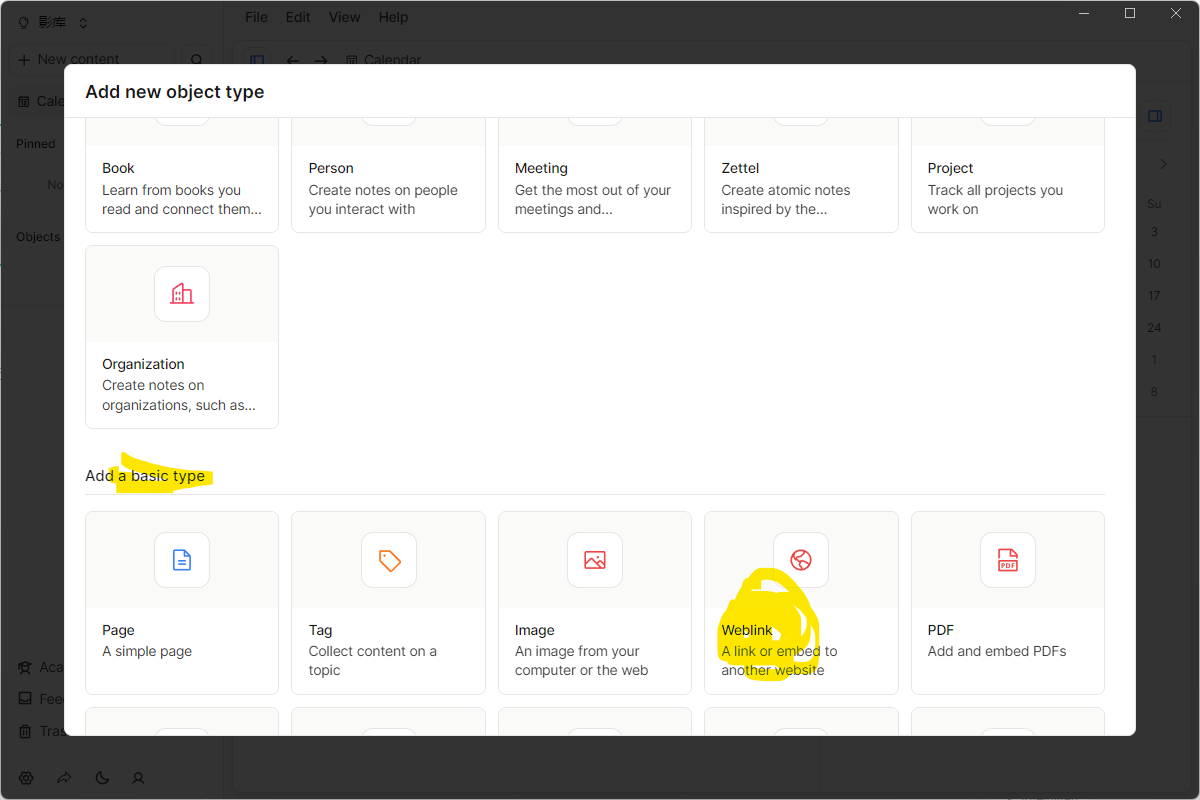1200x800 pixels.
Task: Add the Book object type
Action: [x=182, y=188]
